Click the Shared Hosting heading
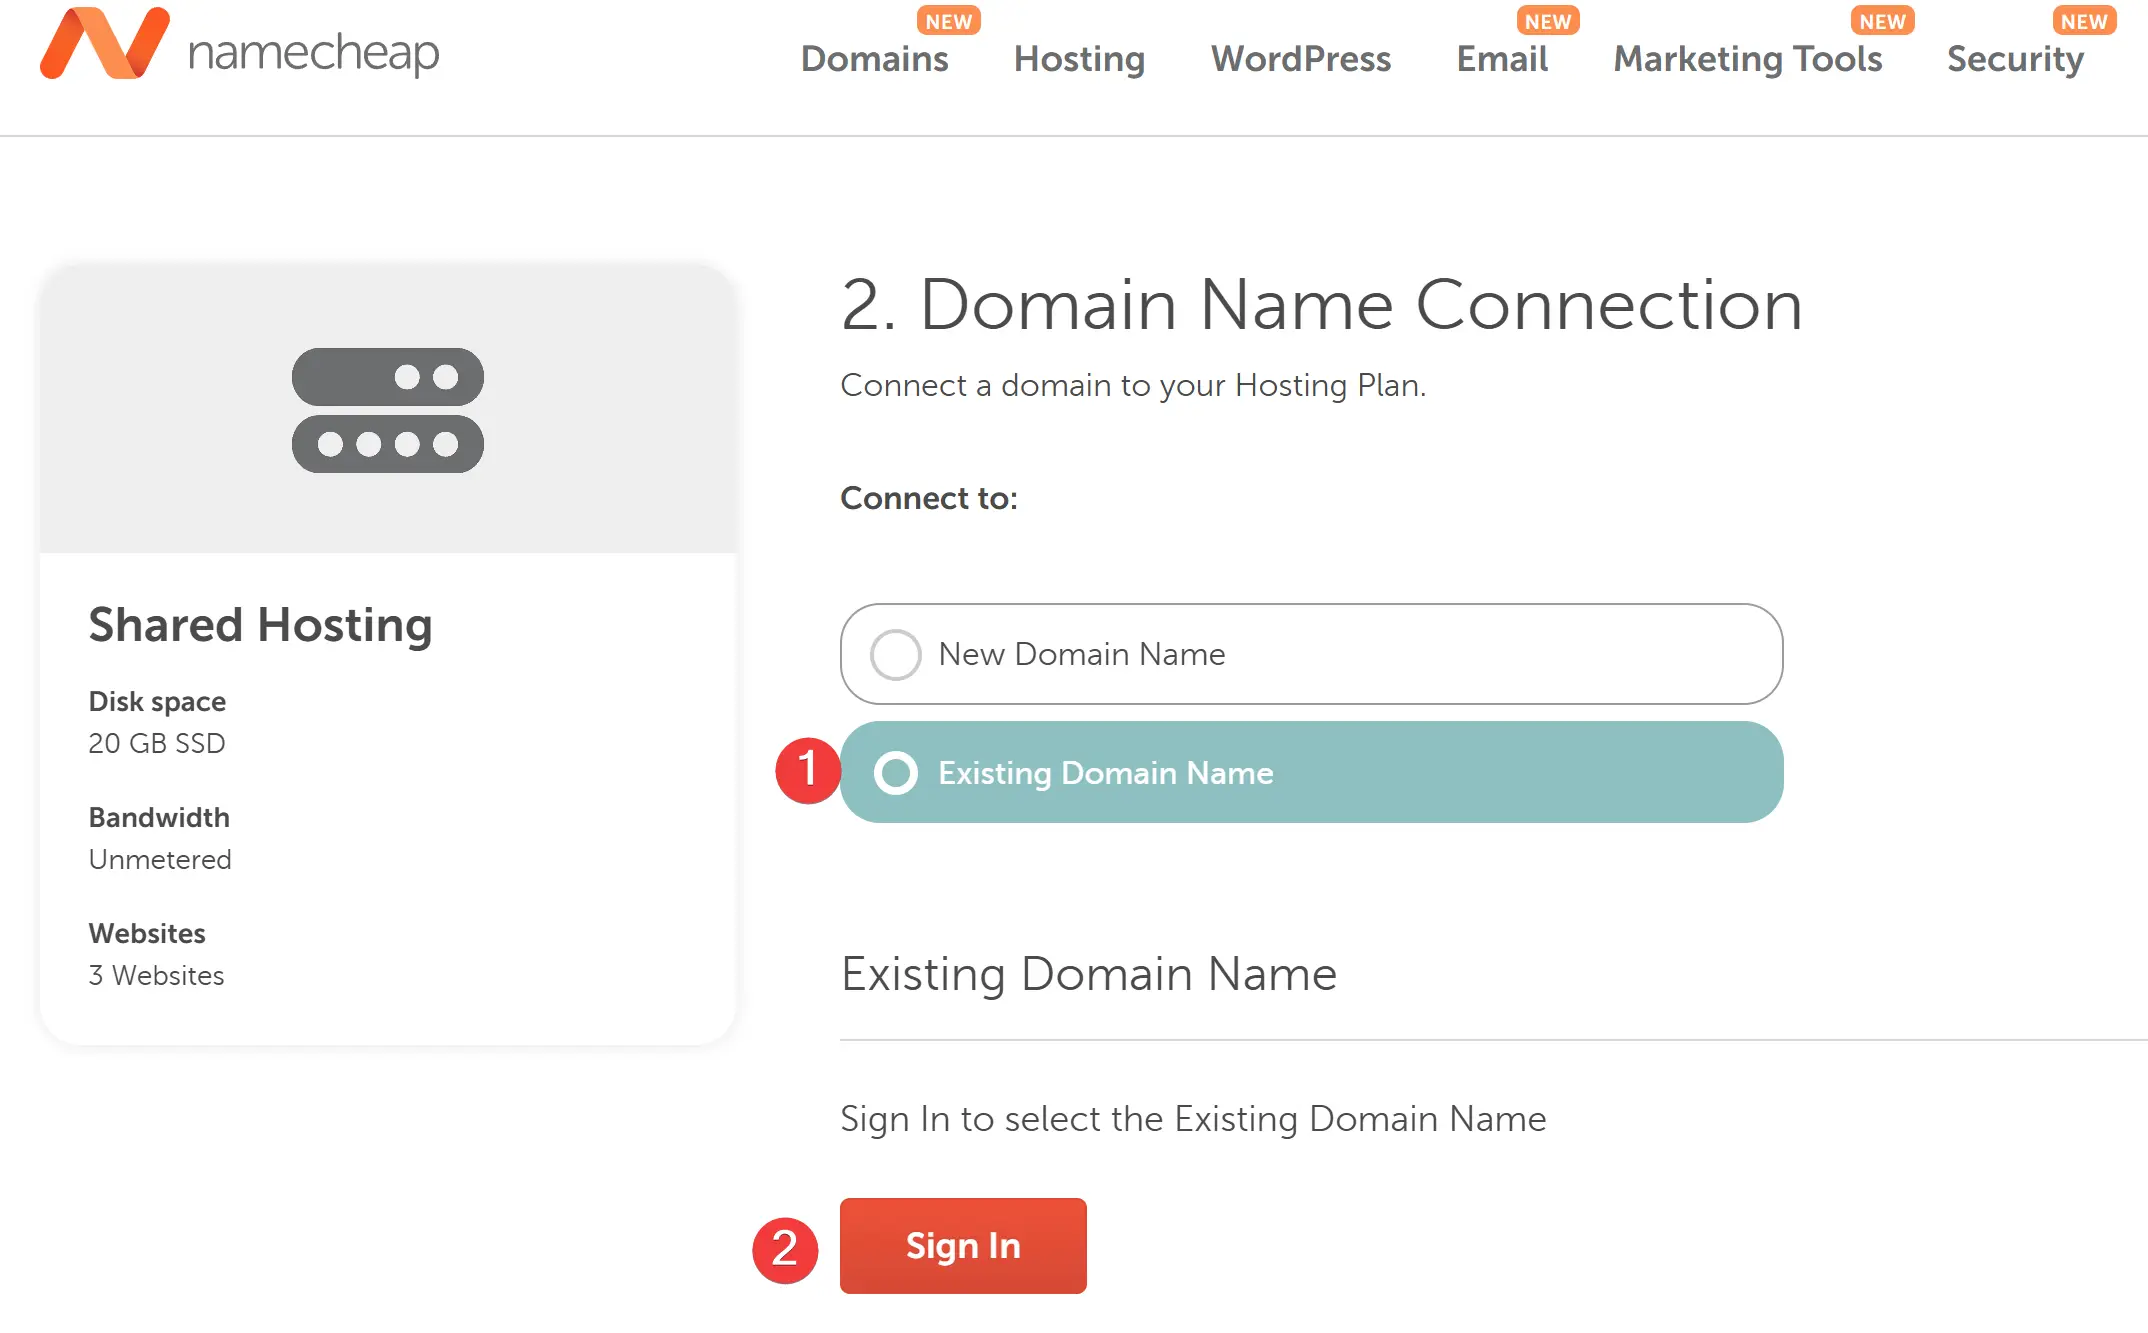The width and height of the screenshot is (2148, 1333). tap(260, 625)
